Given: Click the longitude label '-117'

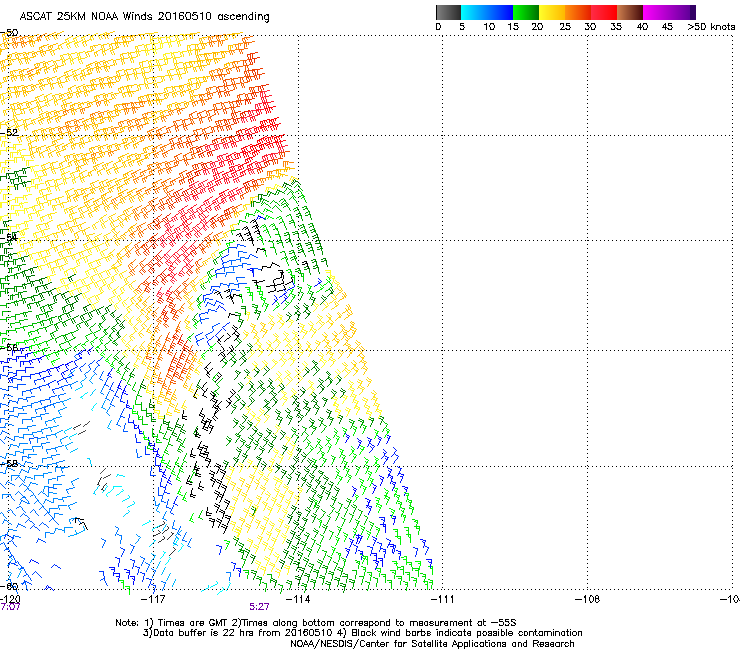Looking at the screenshot, I should (153, 599).
